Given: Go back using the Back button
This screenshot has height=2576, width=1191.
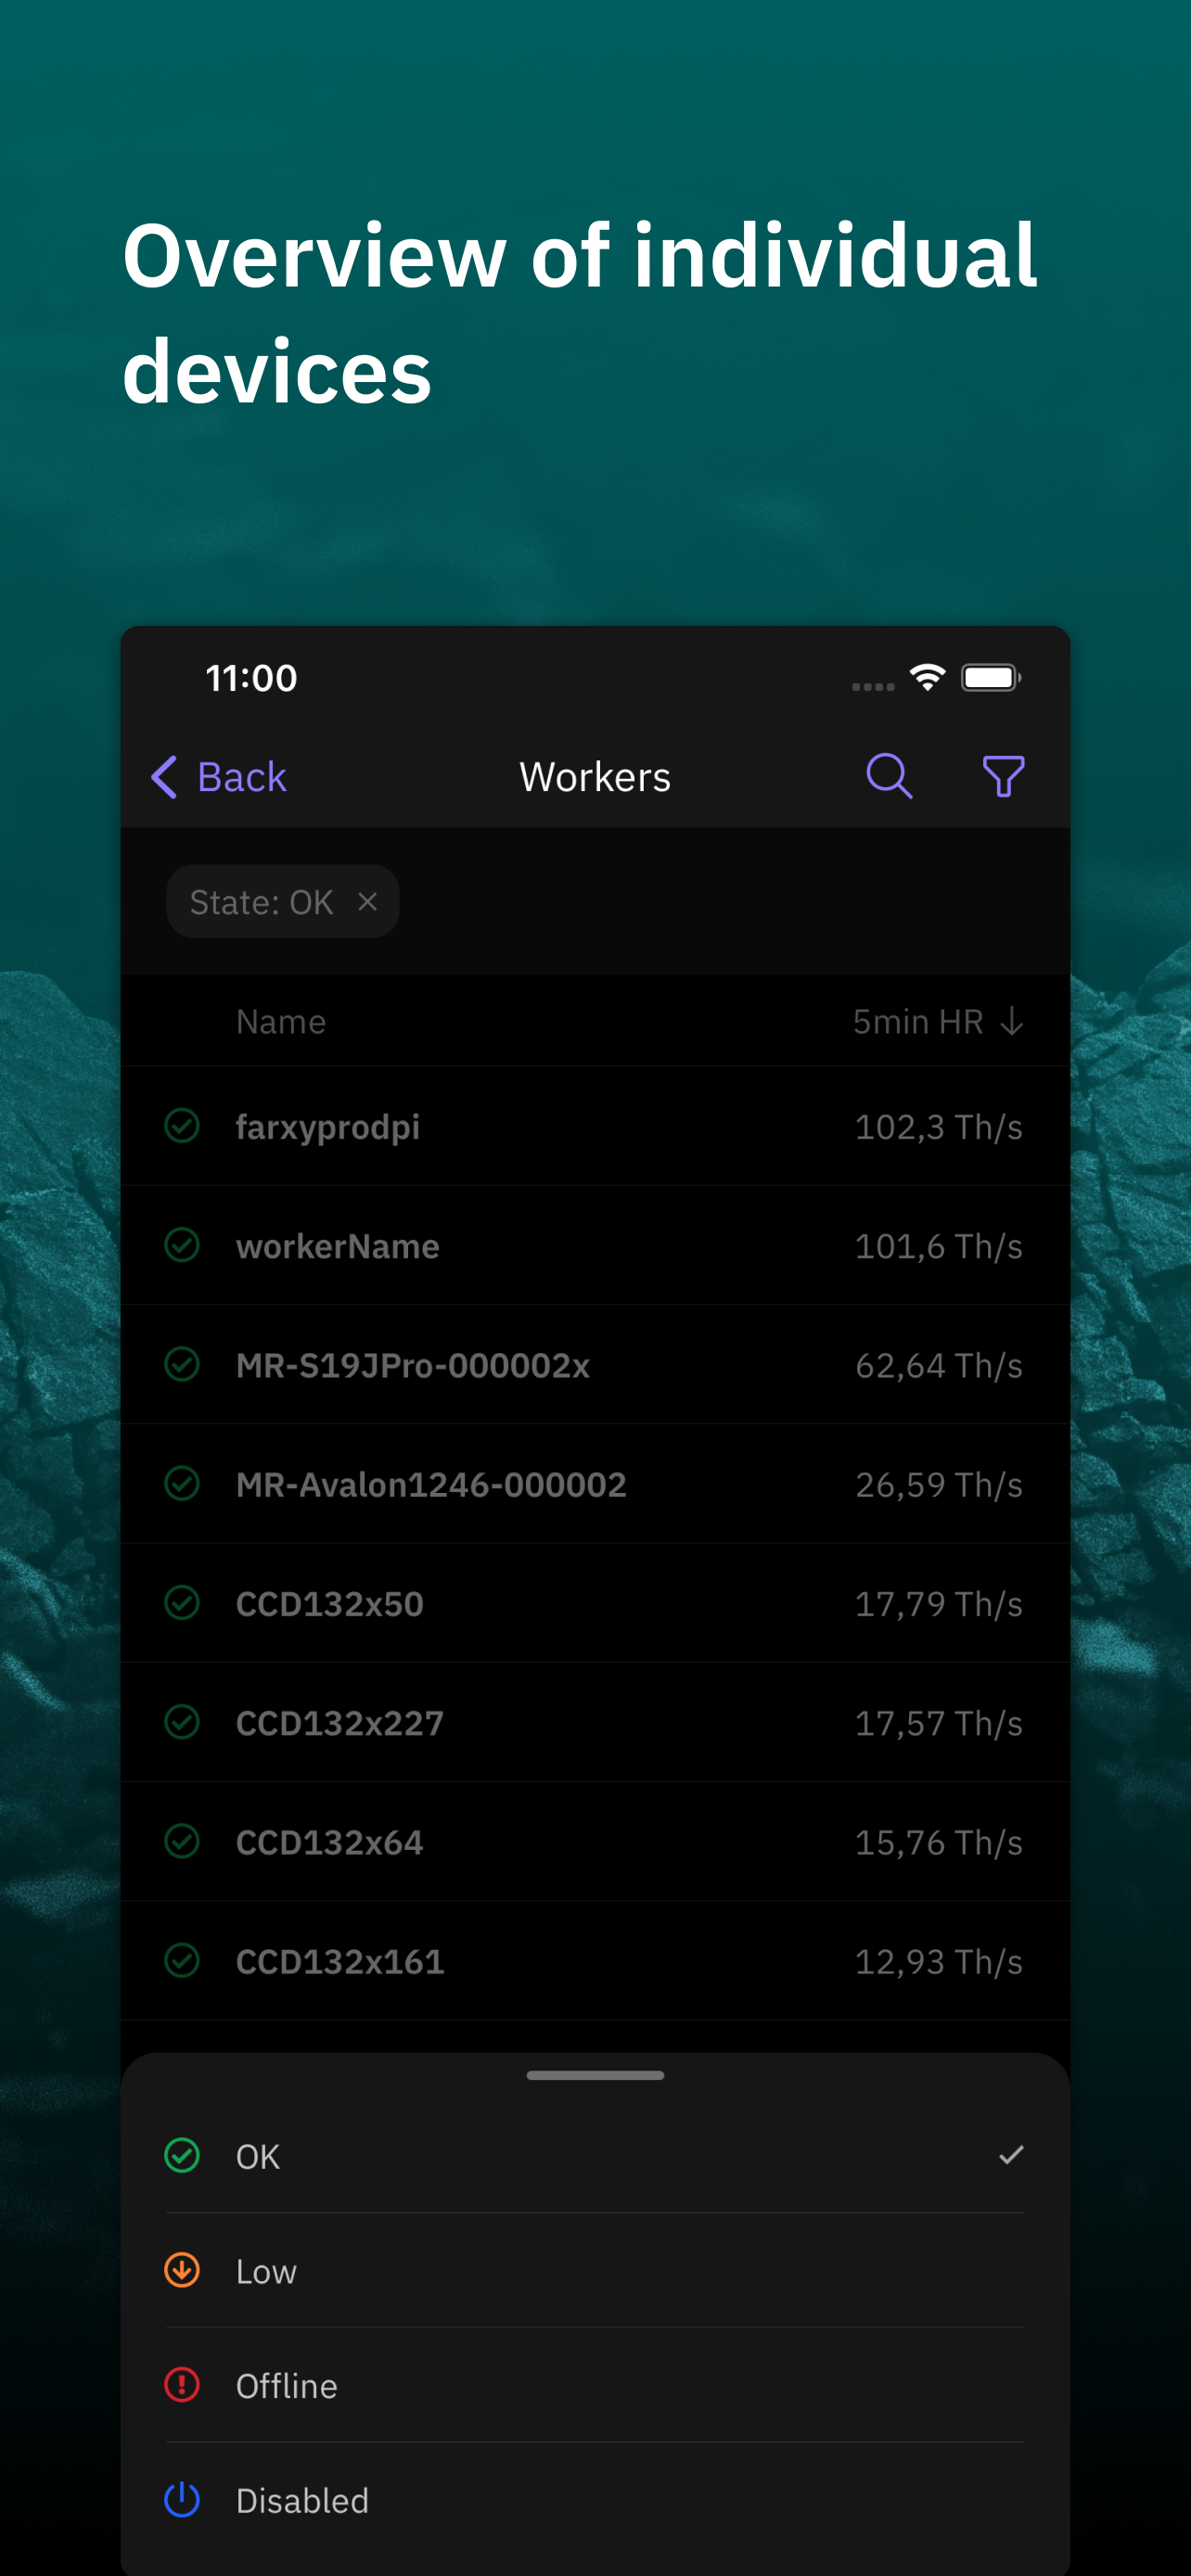Looking at the screenshot, I should (219, 777).
